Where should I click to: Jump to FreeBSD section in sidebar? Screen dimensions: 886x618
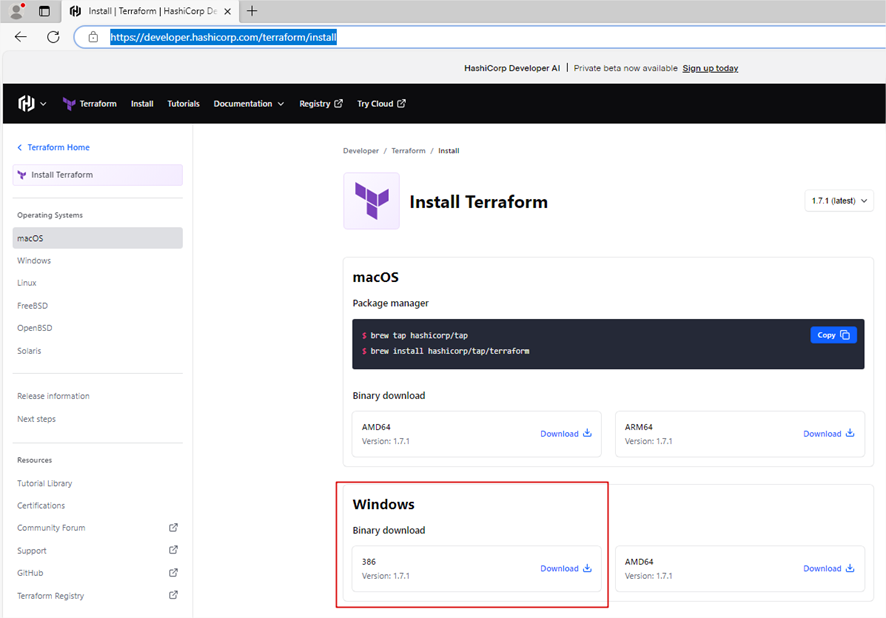click(x=32, y=306)
